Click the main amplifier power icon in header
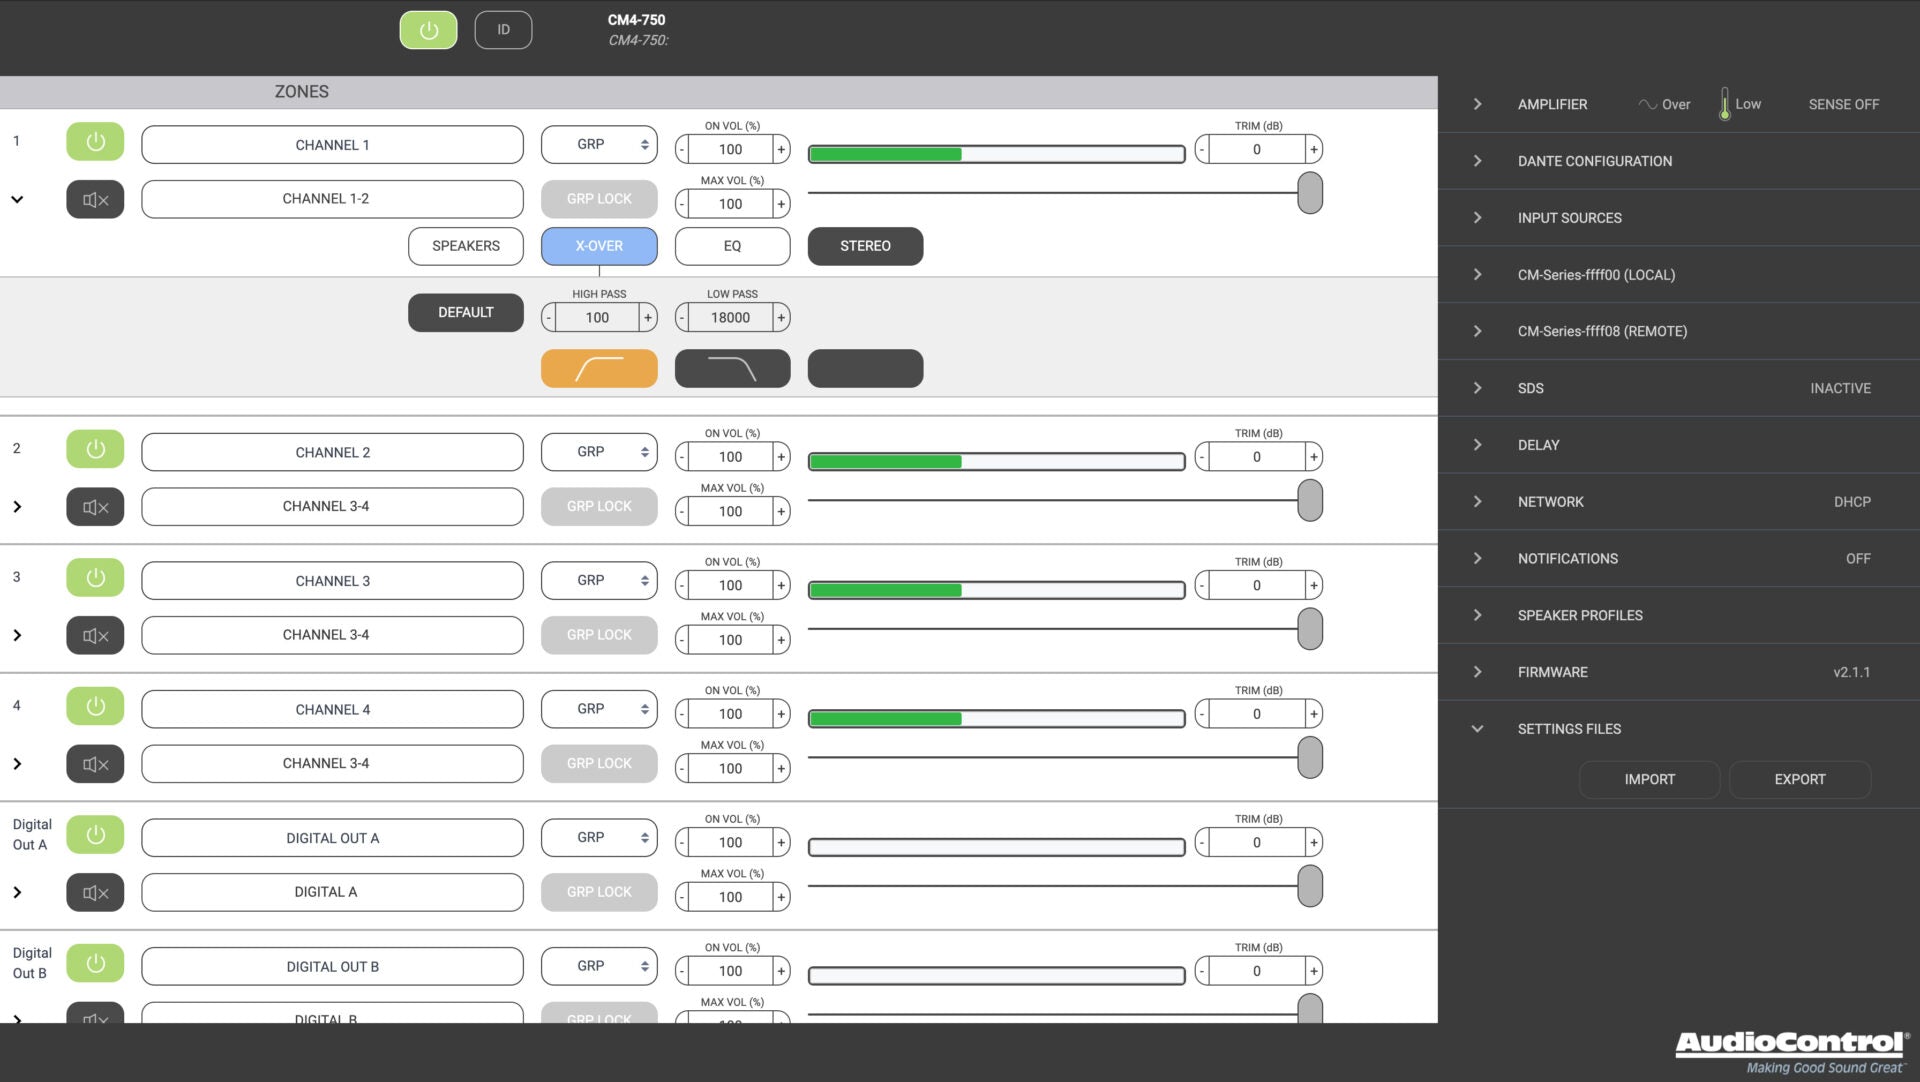This screenshot has height=1082, width=1920. pos(428,30)
